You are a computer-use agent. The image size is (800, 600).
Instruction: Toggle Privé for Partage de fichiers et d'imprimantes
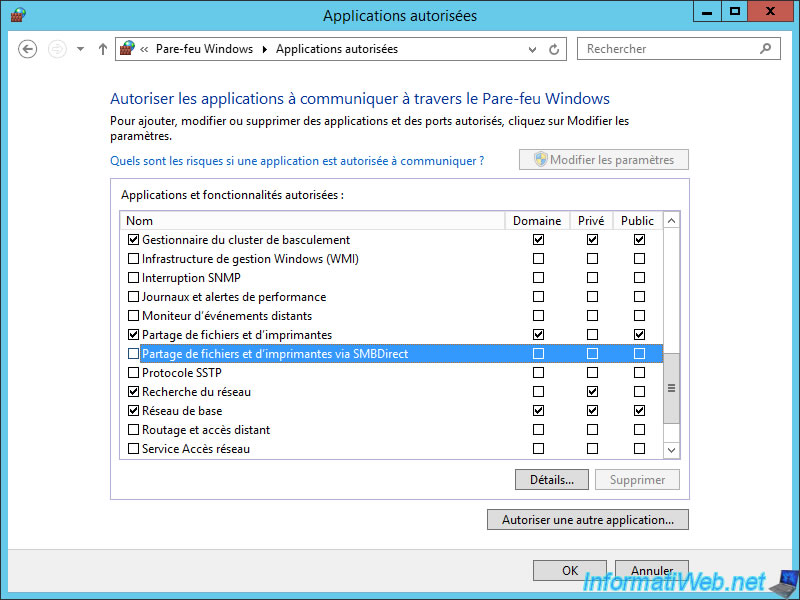(x=592, y=335)
